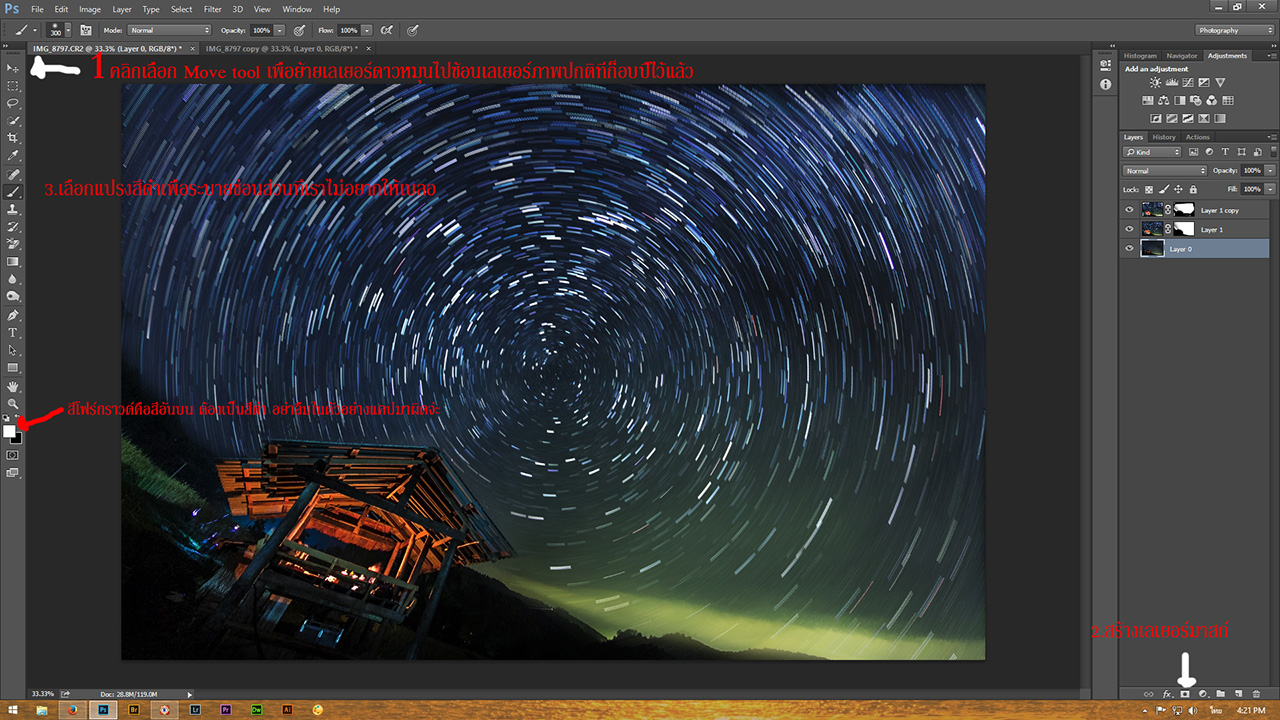The height and width of the screenshot is (720, 1280).
Task: Open the Brush panel toggle icon
Action: tap(86, 30)
